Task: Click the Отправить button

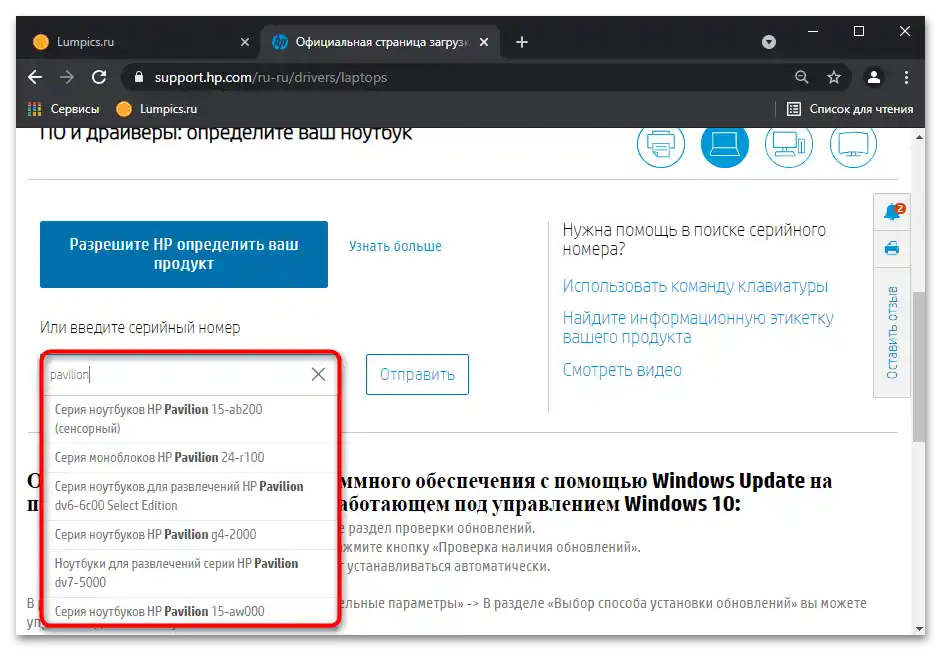Action: pyautogui.click(x=417, y=374)
